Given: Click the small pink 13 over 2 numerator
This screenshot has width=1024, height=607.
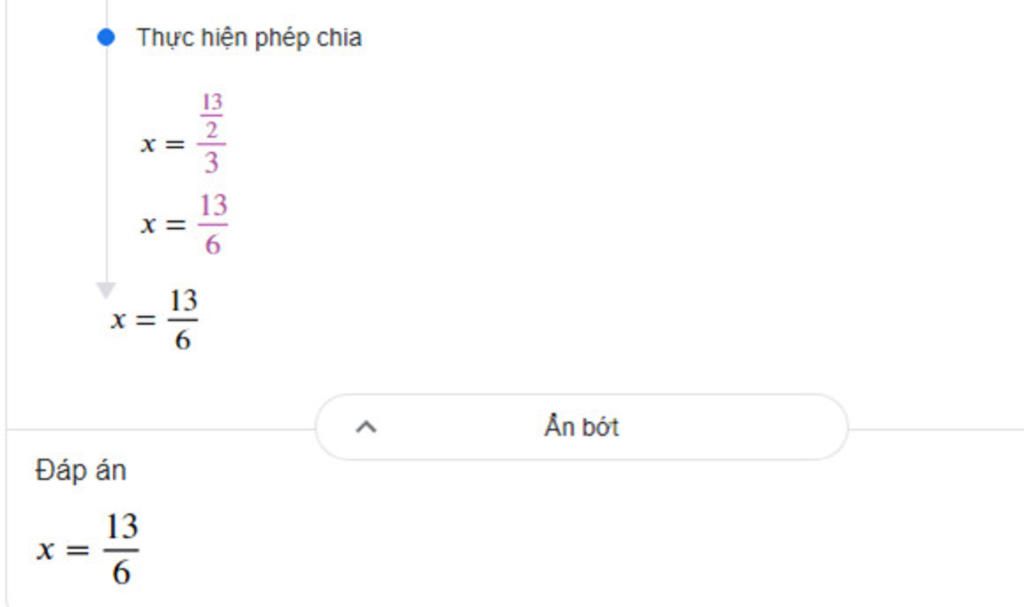Looking at the screenshot, I should (x=211, y=115).
